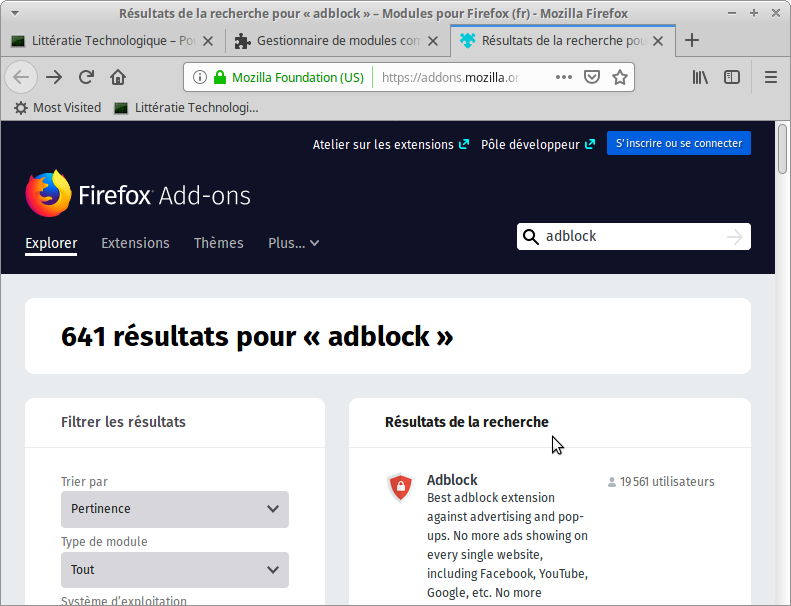Bookmark this page with star icon
The image size is (791, 606).
click(x=619, y=77)
